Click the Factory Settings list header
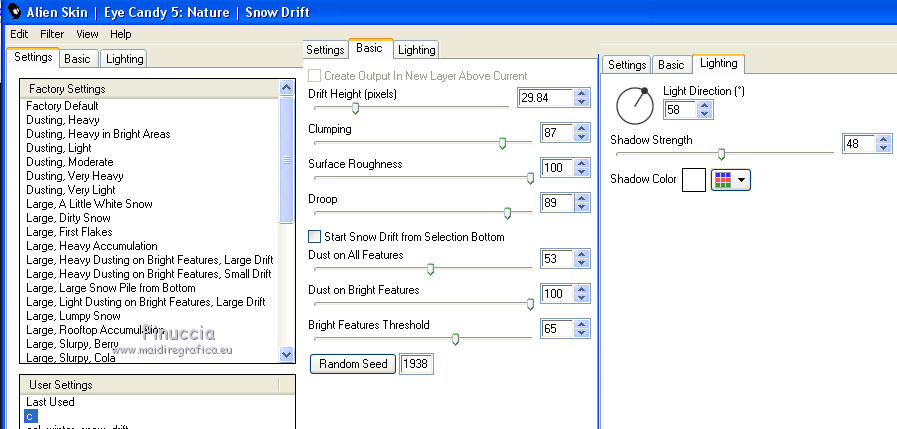897x429 pixels. [149, 89]
